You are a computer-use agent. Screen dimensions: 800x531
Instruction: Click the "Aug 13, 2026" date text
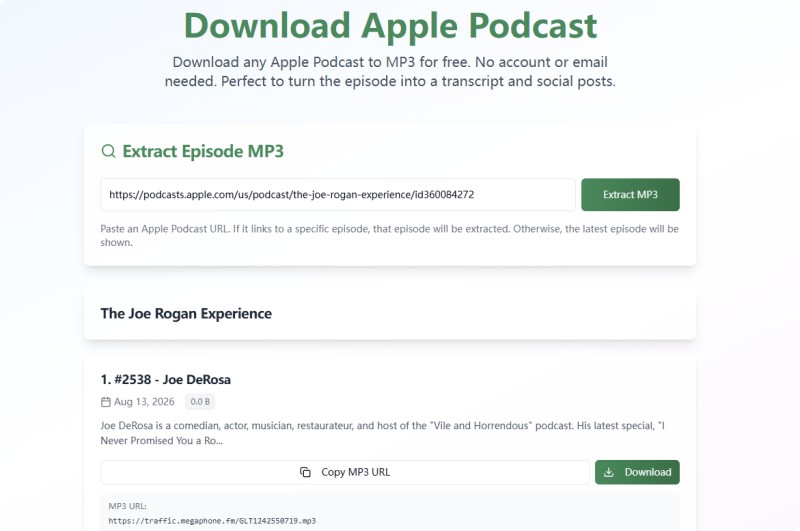pyautogui.click(x=144, y=402)
